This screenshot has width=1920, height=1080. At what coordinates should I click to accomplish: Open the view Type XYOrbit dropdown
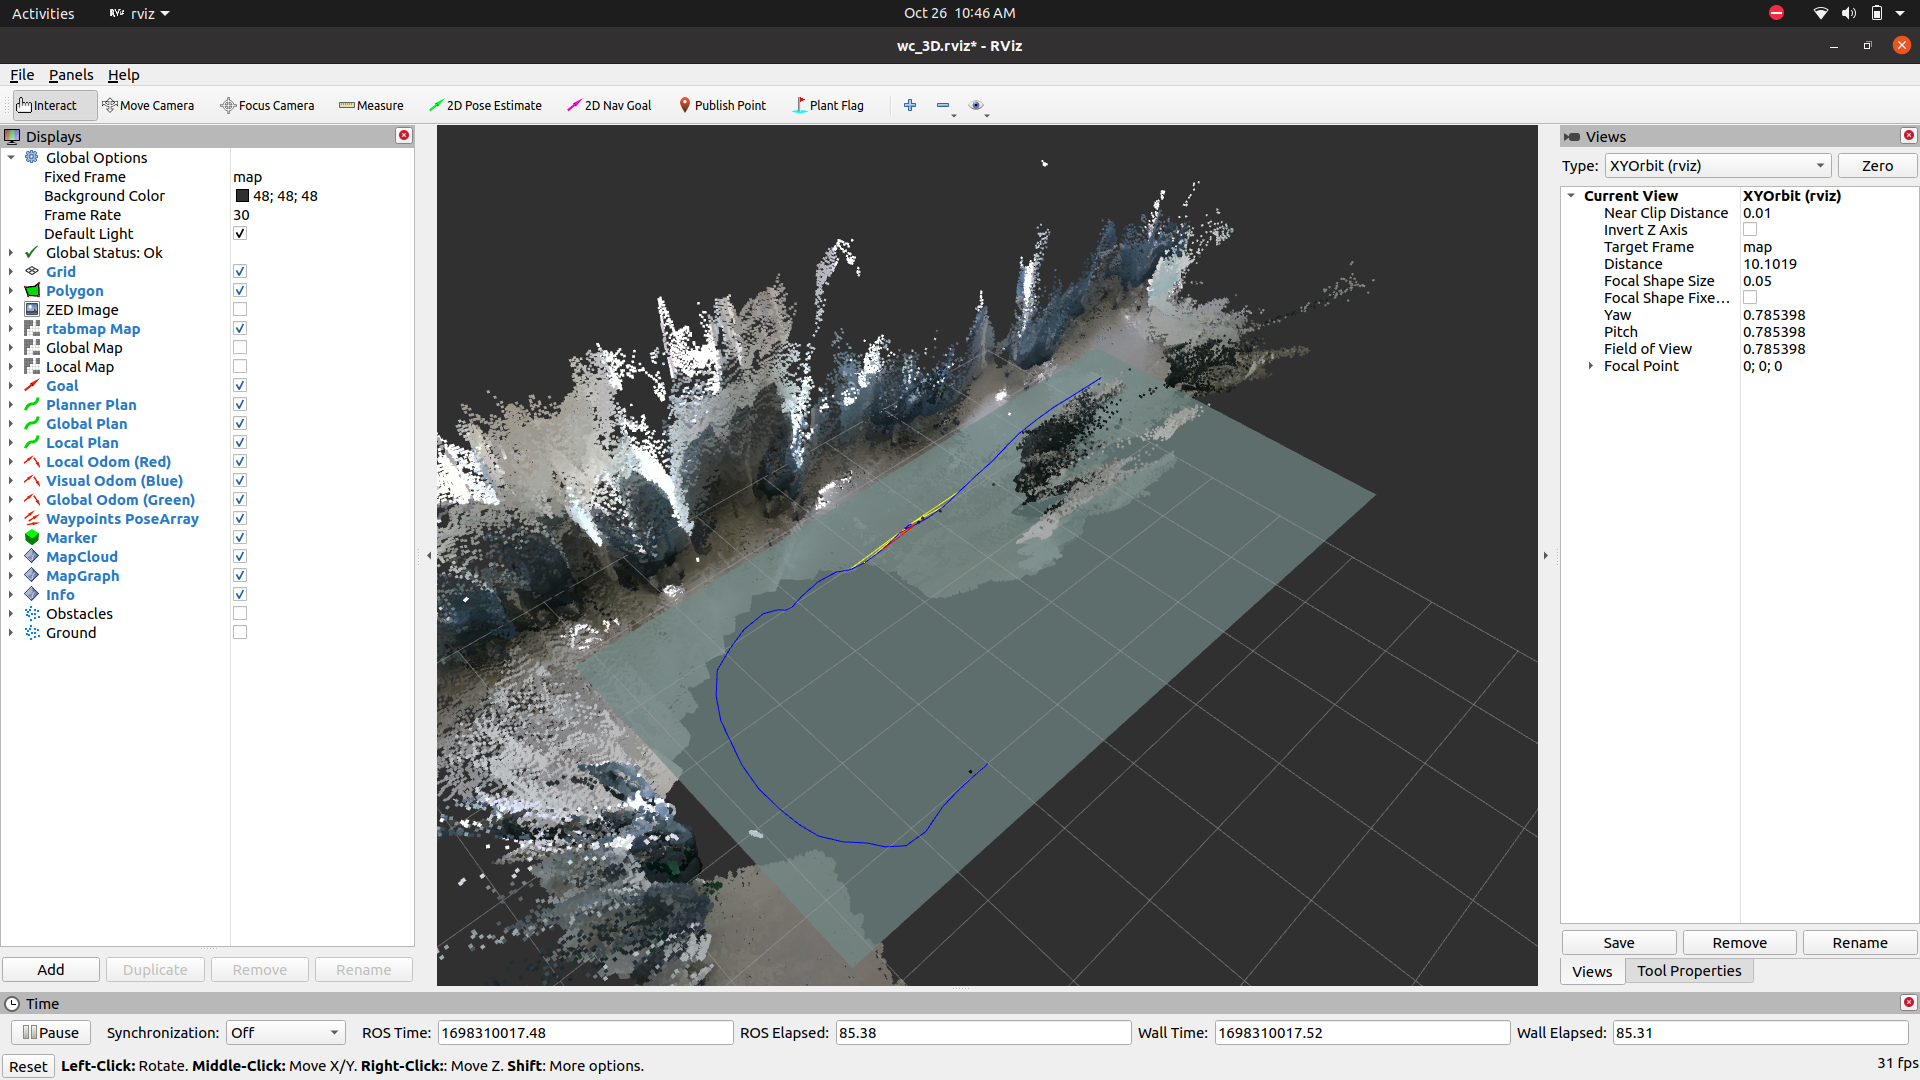point(1718,166)
